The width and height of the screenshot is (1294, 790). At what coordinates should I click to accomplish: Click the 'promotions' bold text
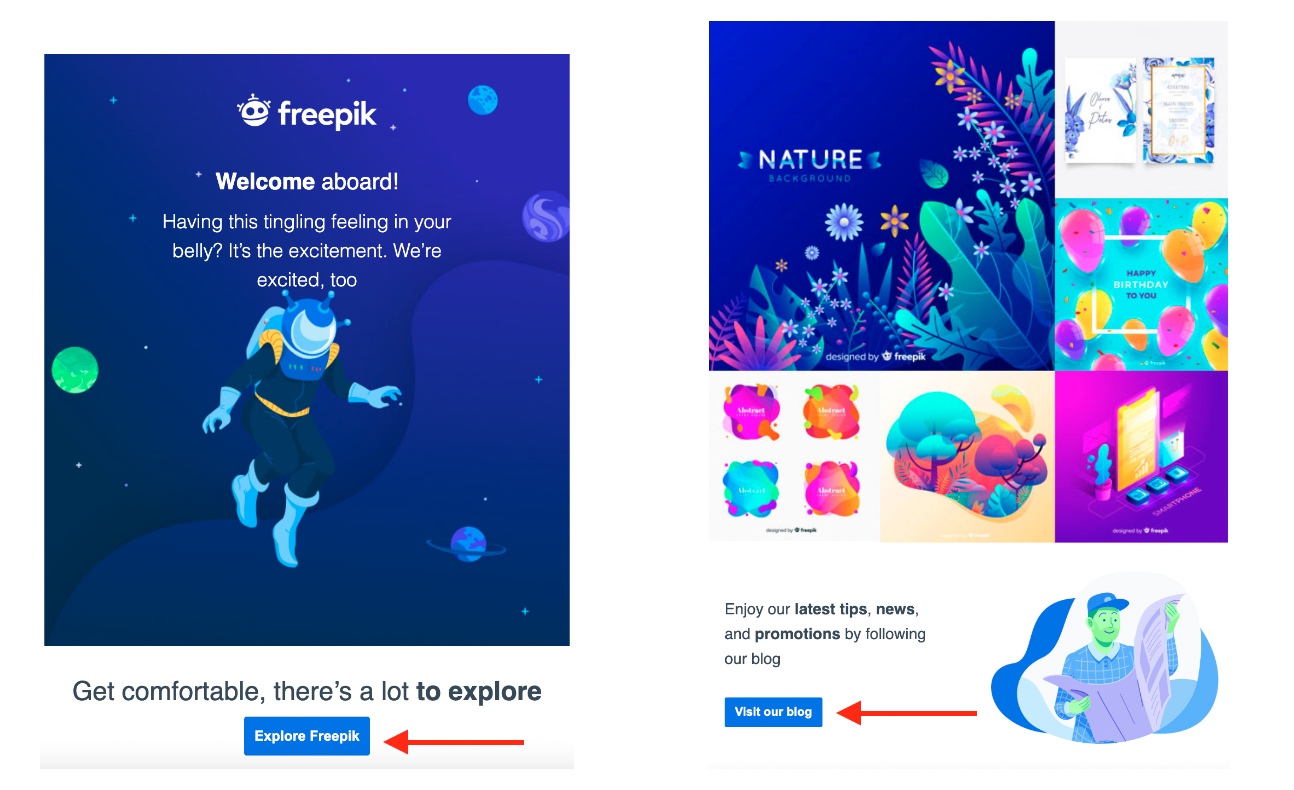click(x=797, y=634)
